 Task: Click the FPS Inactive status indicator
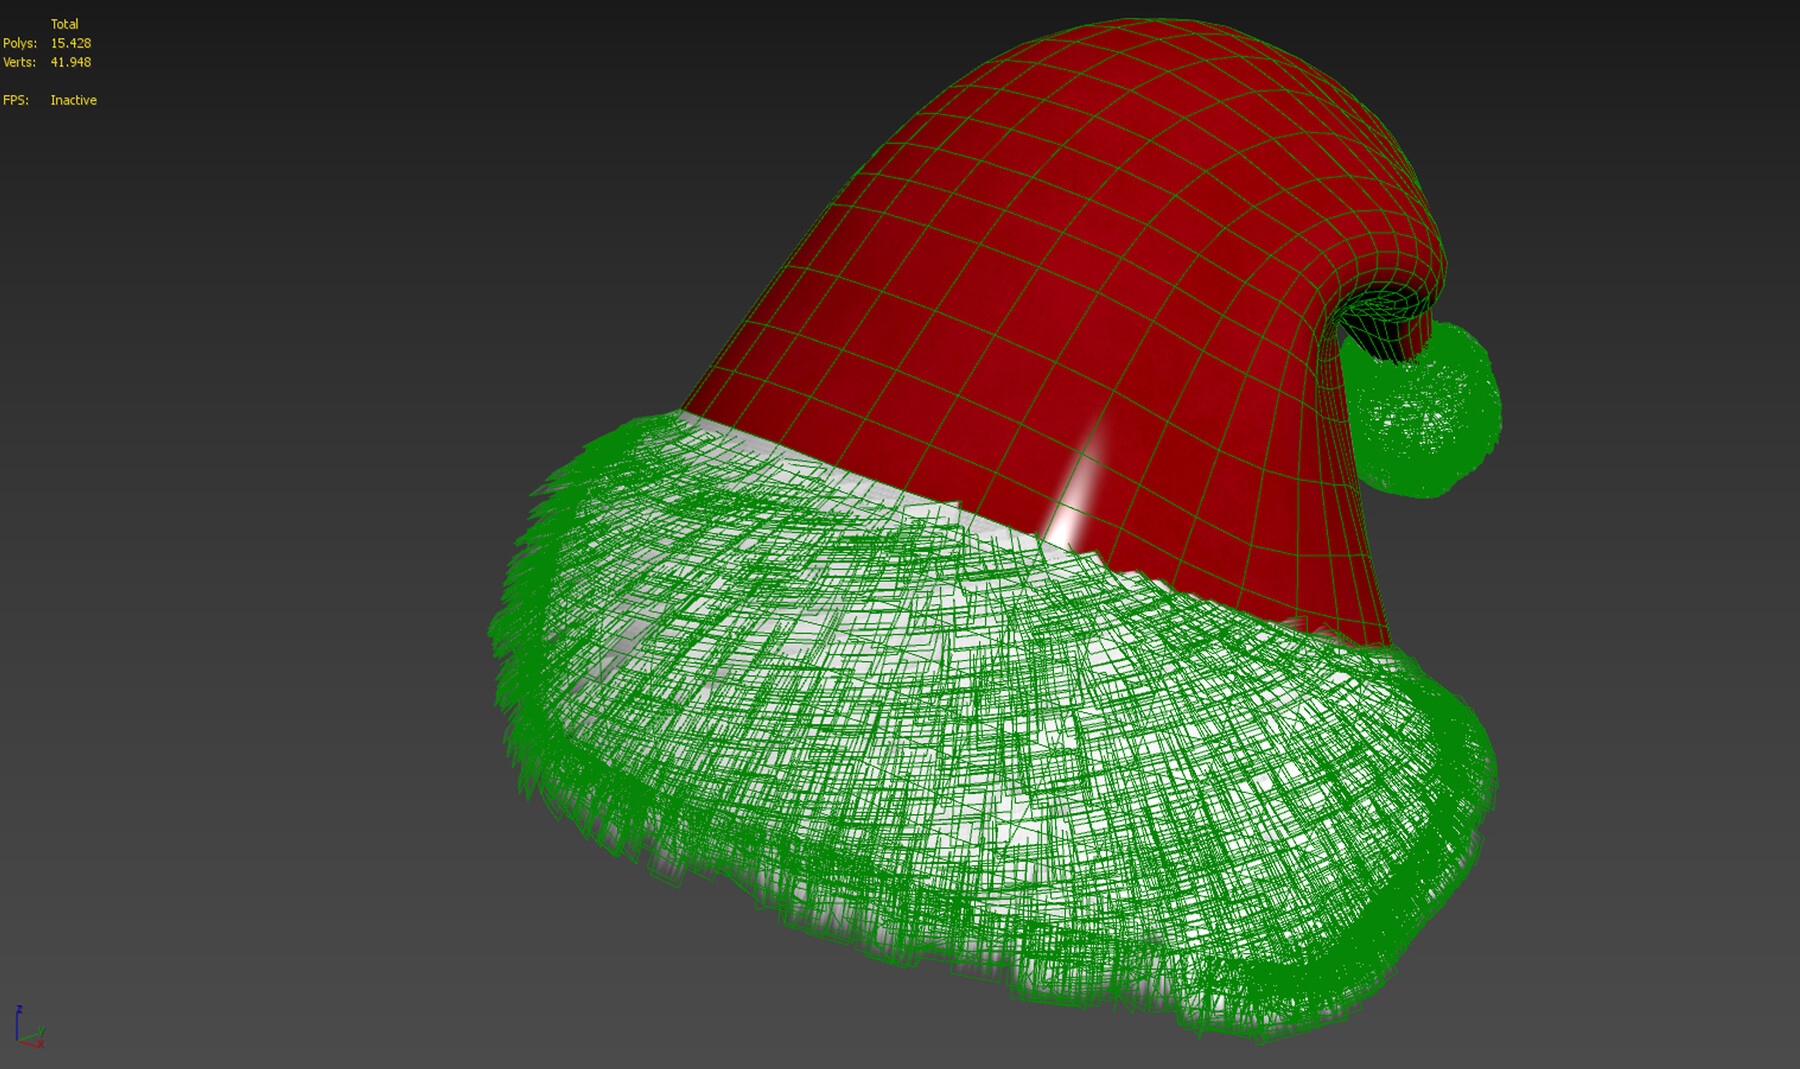(73, 100)
